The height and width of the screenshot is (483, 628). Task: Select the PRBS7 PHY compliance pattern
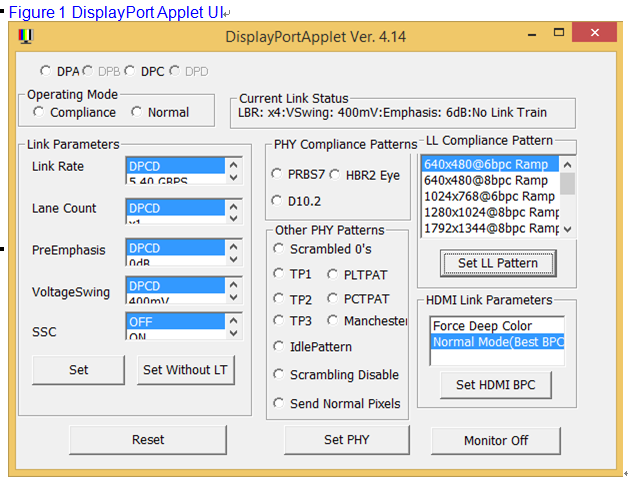pyautogui.click(x=276, y=174)
